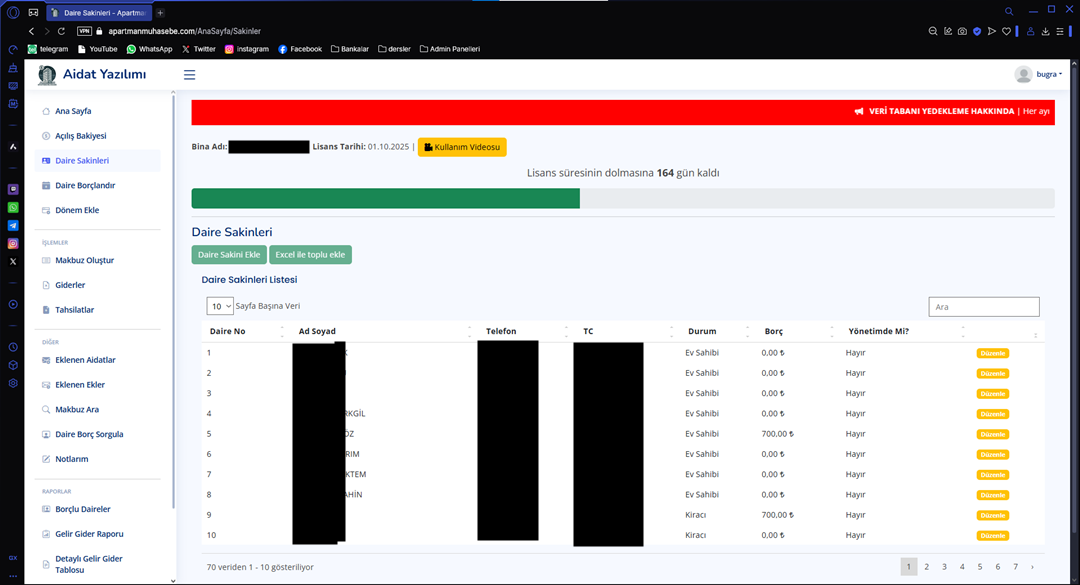Image resolution: width=1080 pixels, height=585 pixels.
Task: Open the YouTube bookmark
Action: [97, 49]
